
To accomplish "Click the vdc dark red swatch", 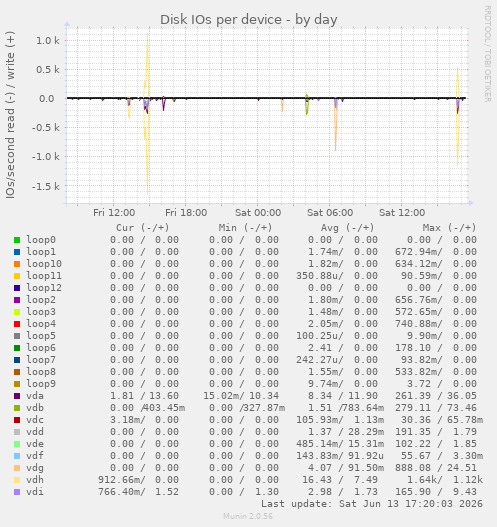I will click(17, 420).
